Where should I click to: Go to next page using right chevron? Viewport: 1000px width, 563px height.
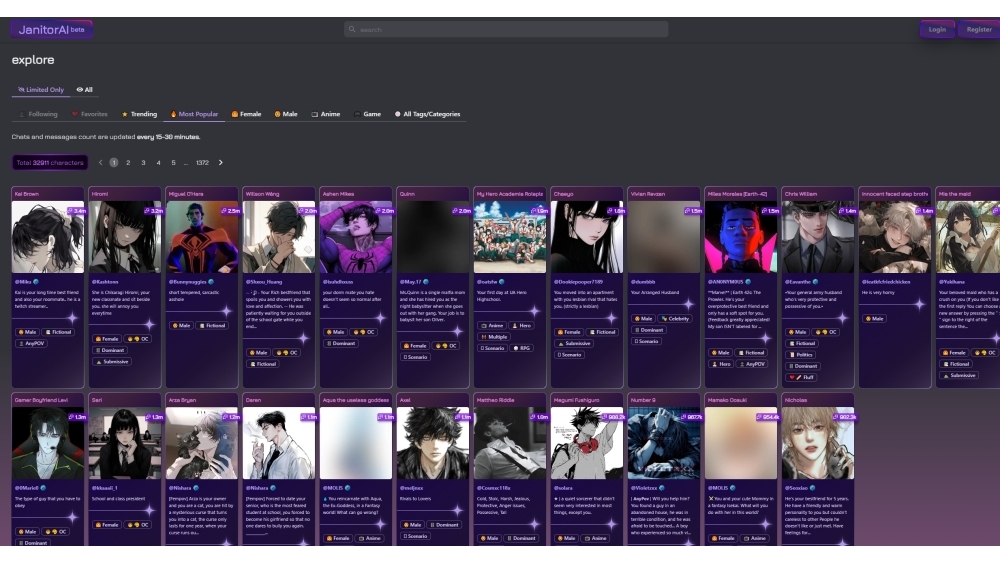coord(221,162)
